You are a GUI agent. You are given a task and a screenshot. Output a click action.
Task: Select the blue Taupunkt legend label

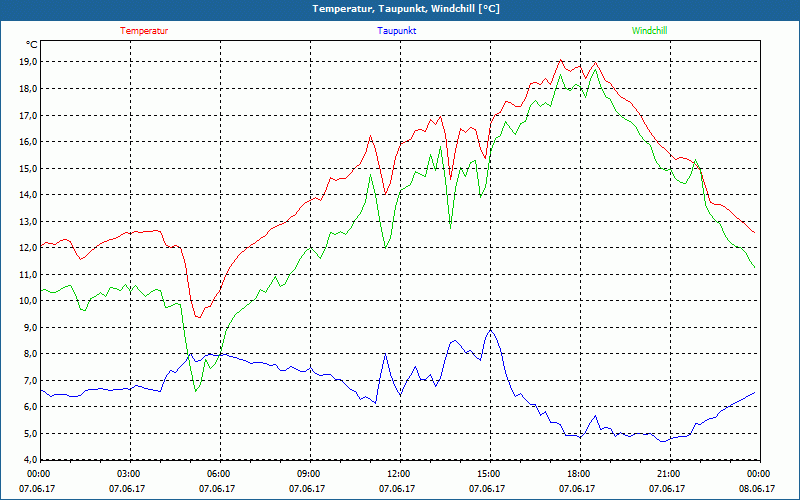coord(396,31)
